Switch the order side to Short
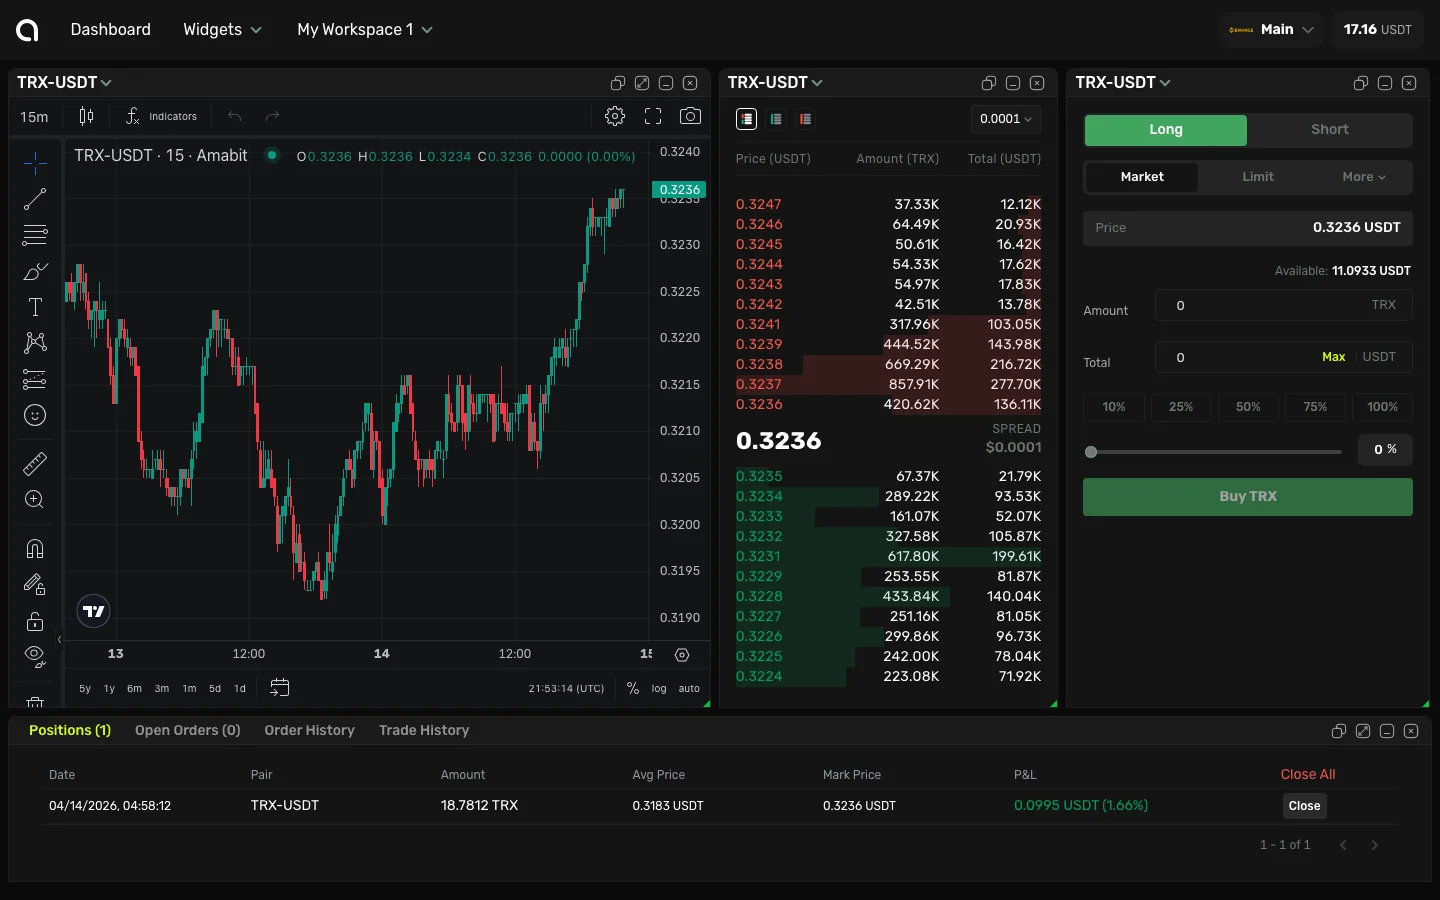Viewport: 1440px width, 900px height. point(1329,130)
